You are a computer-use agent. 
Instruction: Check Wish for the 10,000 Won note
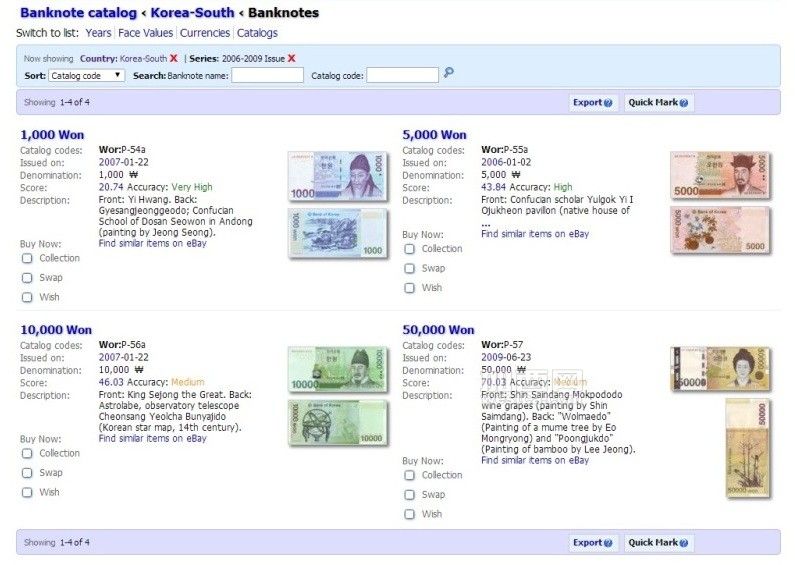click(27, 493)
